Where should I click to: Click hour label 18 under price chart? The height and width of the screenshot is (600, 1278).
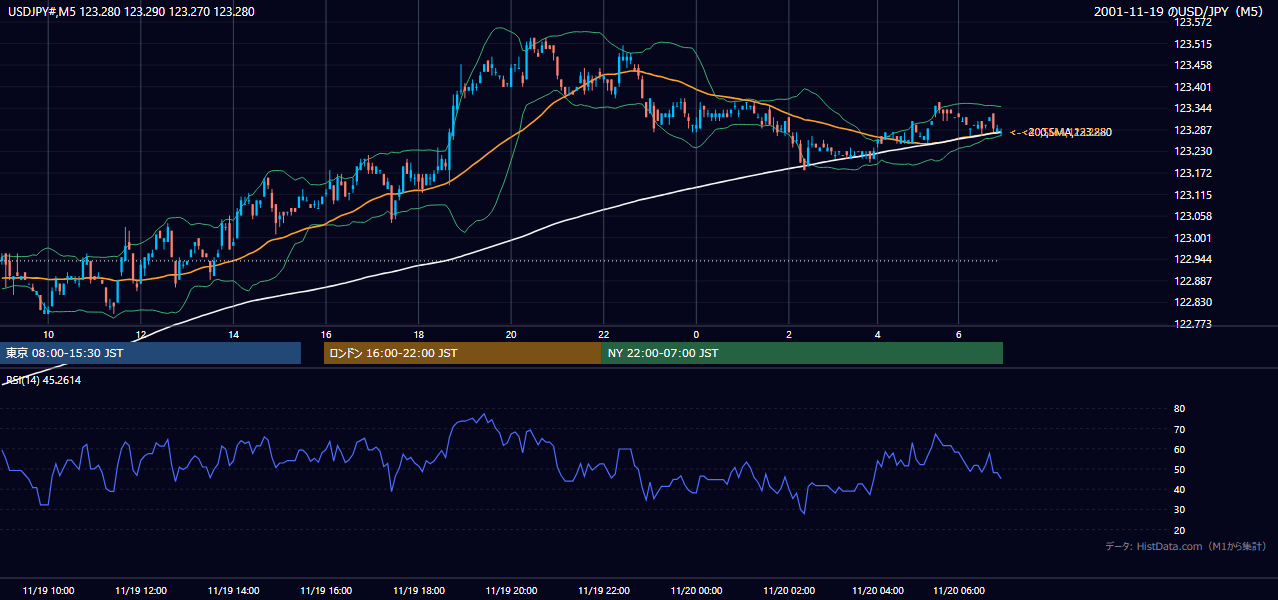(x=418, y=334)
